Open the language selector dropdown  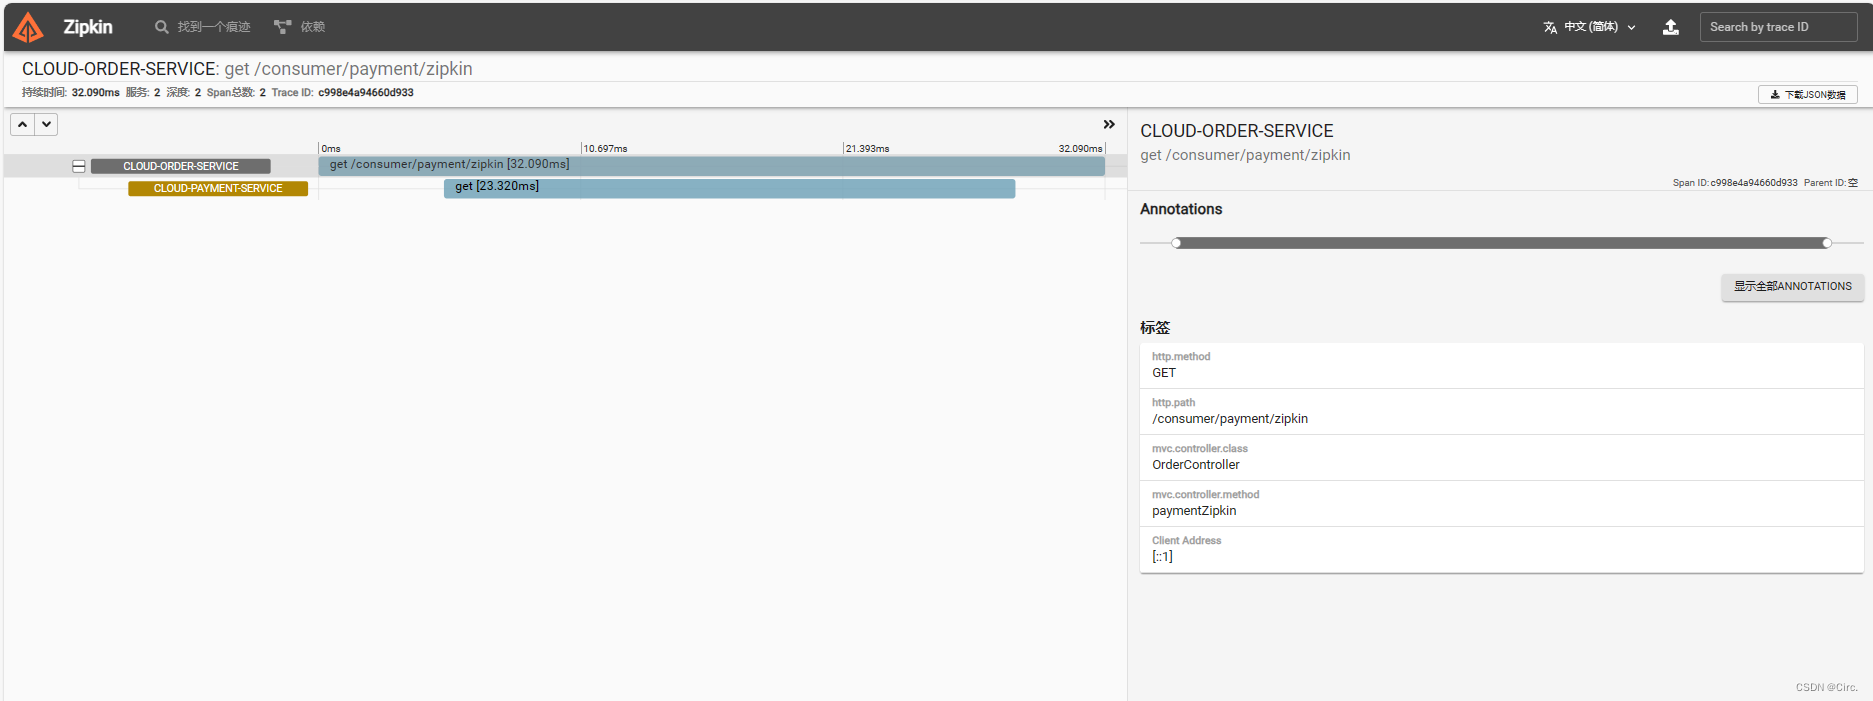pos(1589,27)
